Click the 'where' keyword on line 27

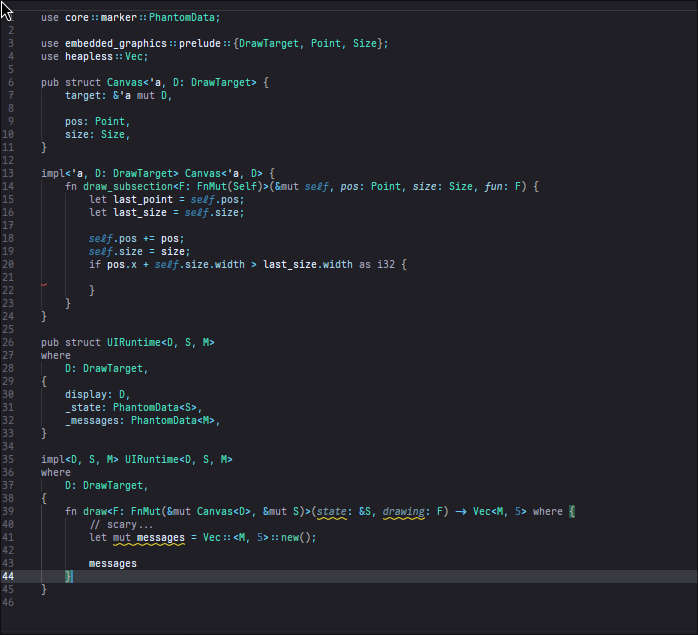(x=56, y=355)
